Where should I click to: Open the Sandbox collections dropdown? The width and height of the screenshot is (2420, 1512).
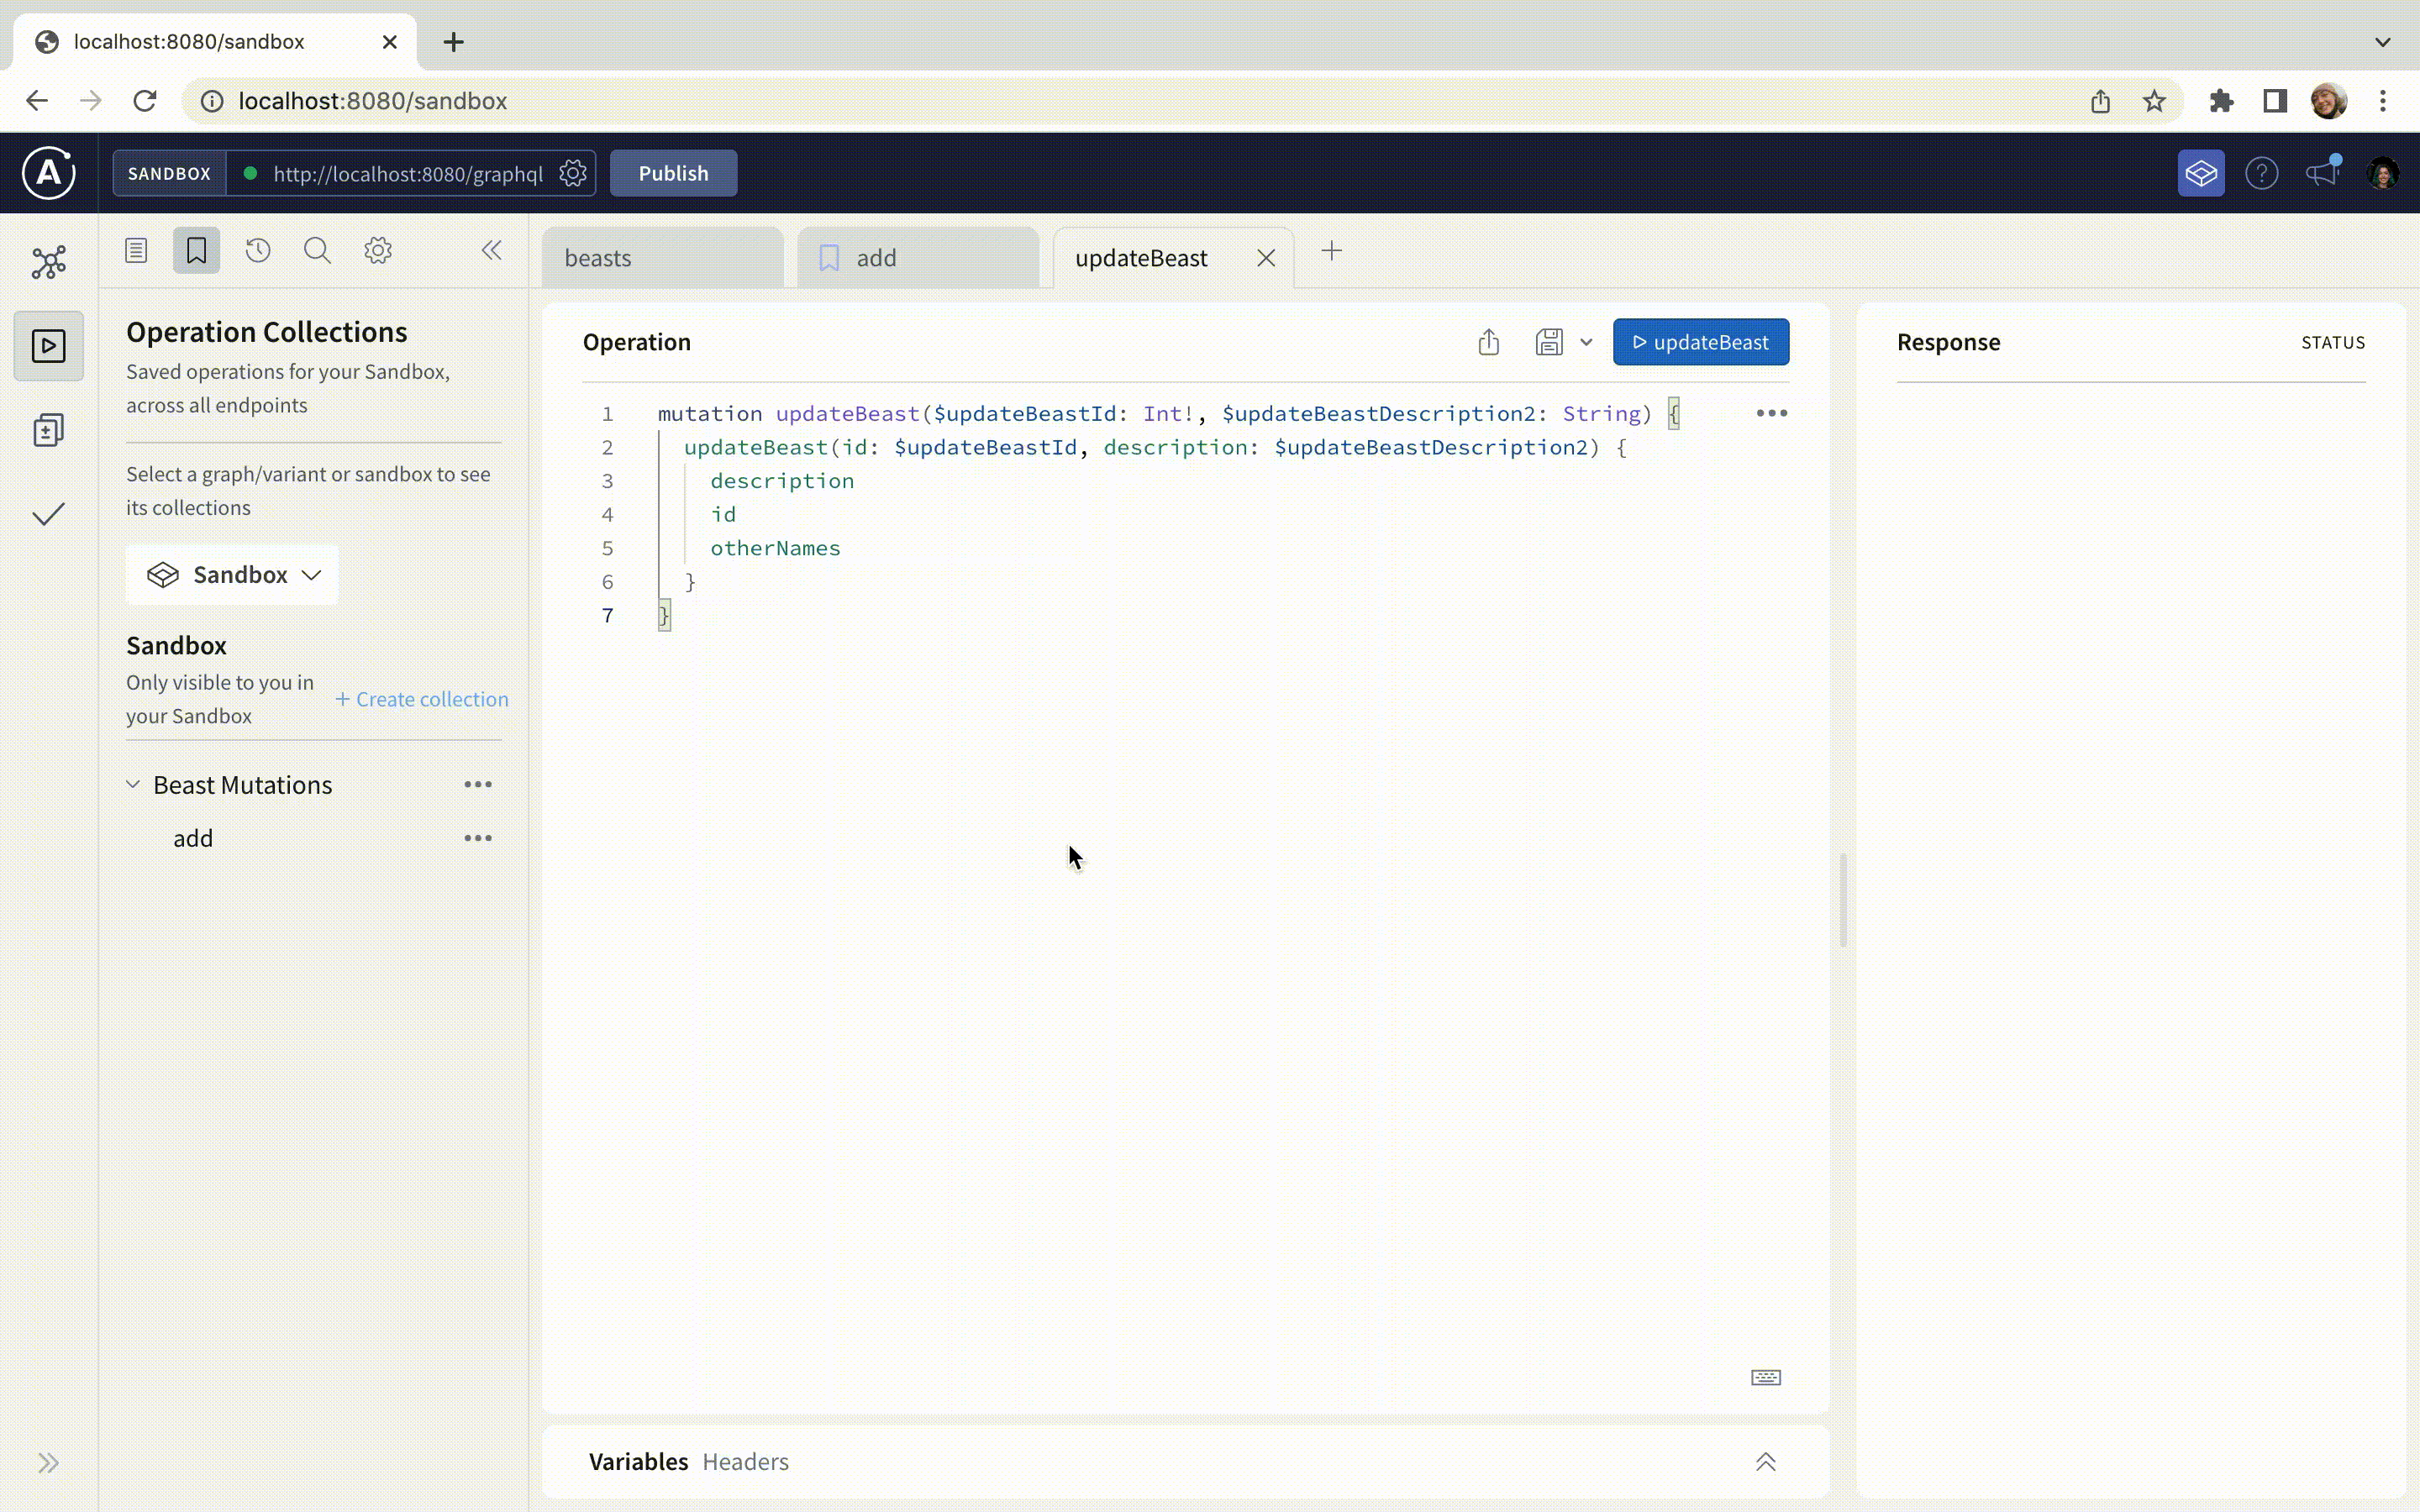tap(233, 575)
